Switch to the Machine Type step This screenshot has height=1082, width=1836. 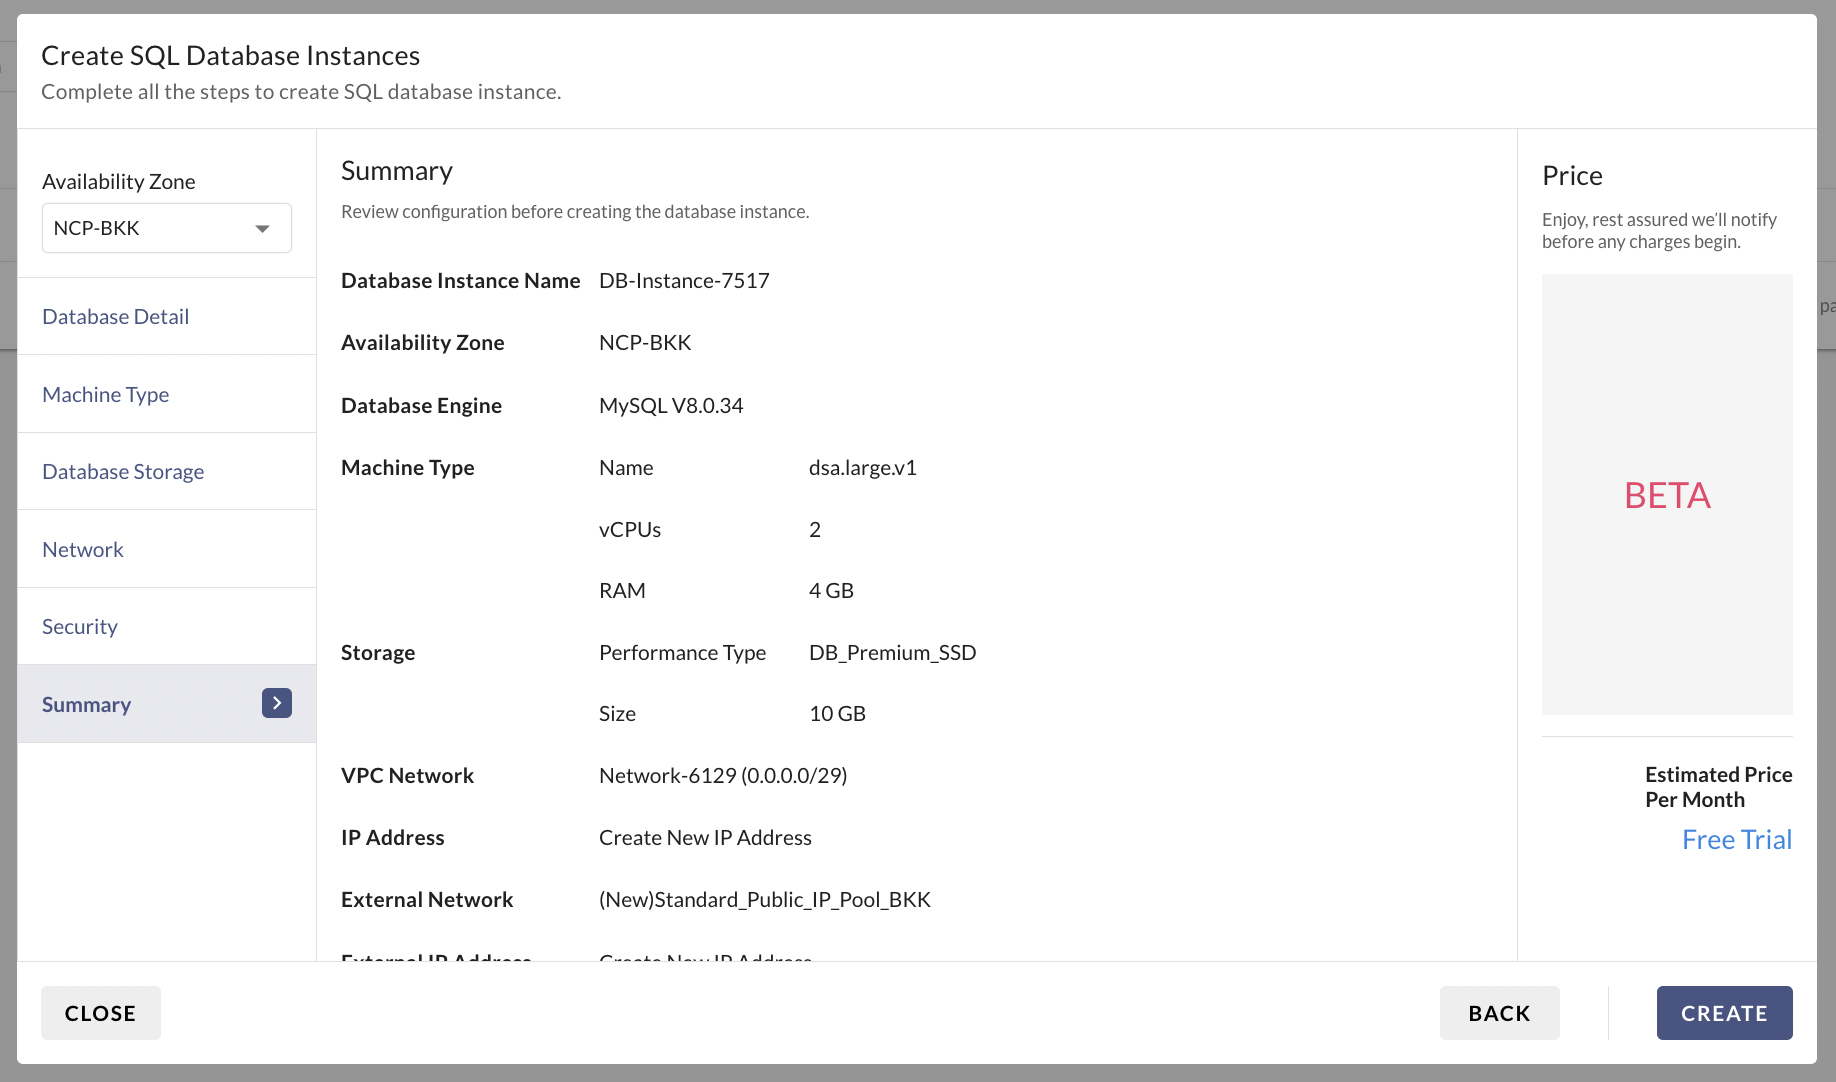106,394
